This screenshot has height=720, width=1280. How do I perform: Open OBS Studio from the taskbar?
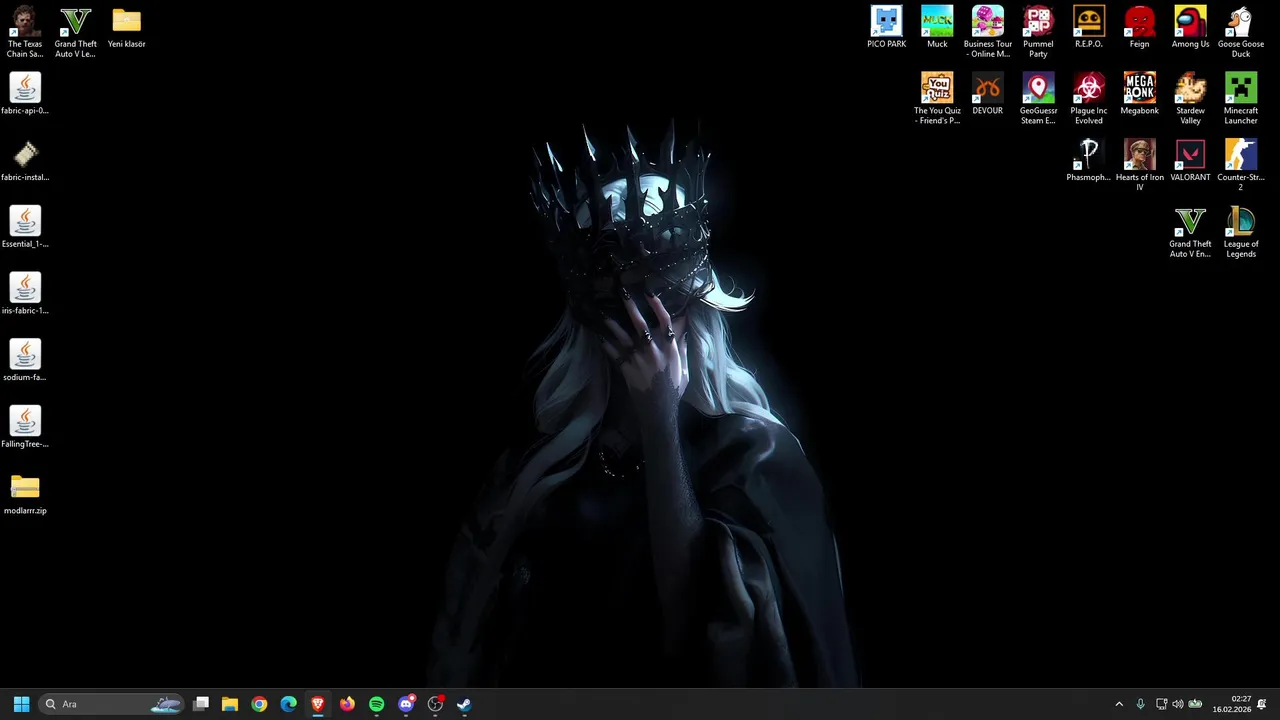pos(435,704)
